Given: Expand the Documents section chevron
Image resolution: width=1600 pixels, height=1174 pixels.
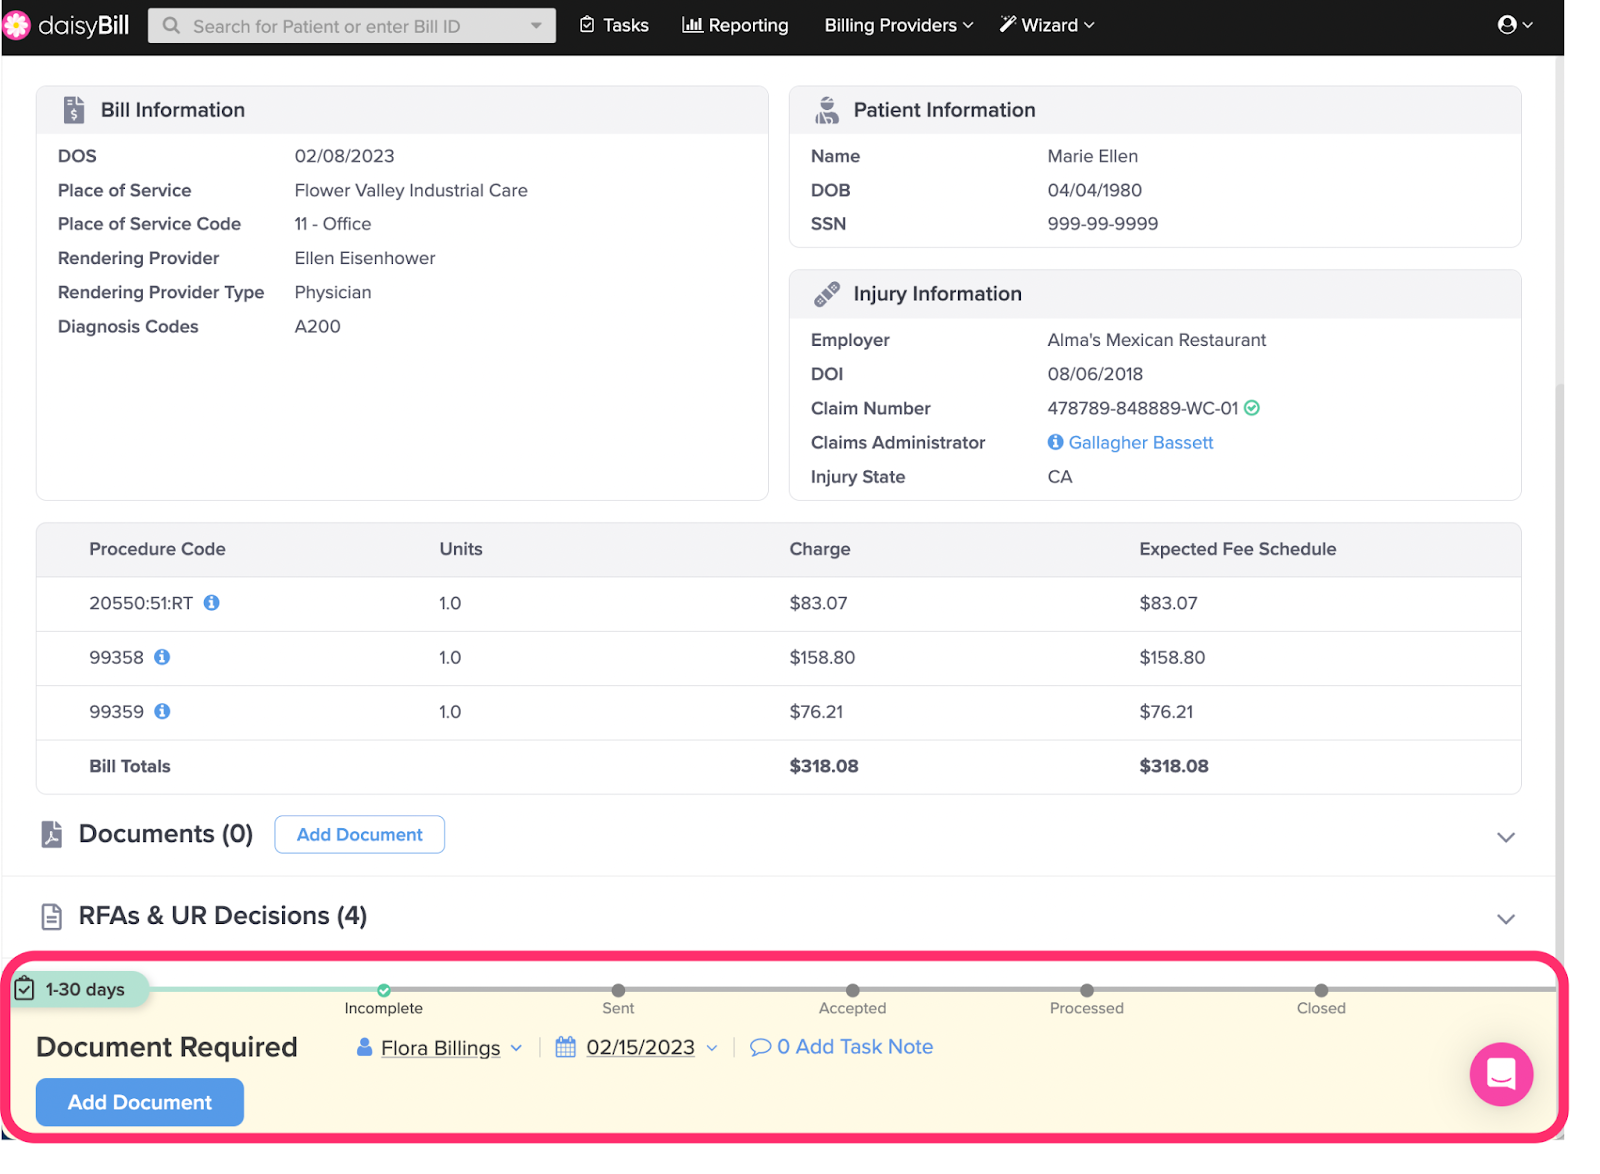Looking at the screenshot, I should pos(1505,837).
